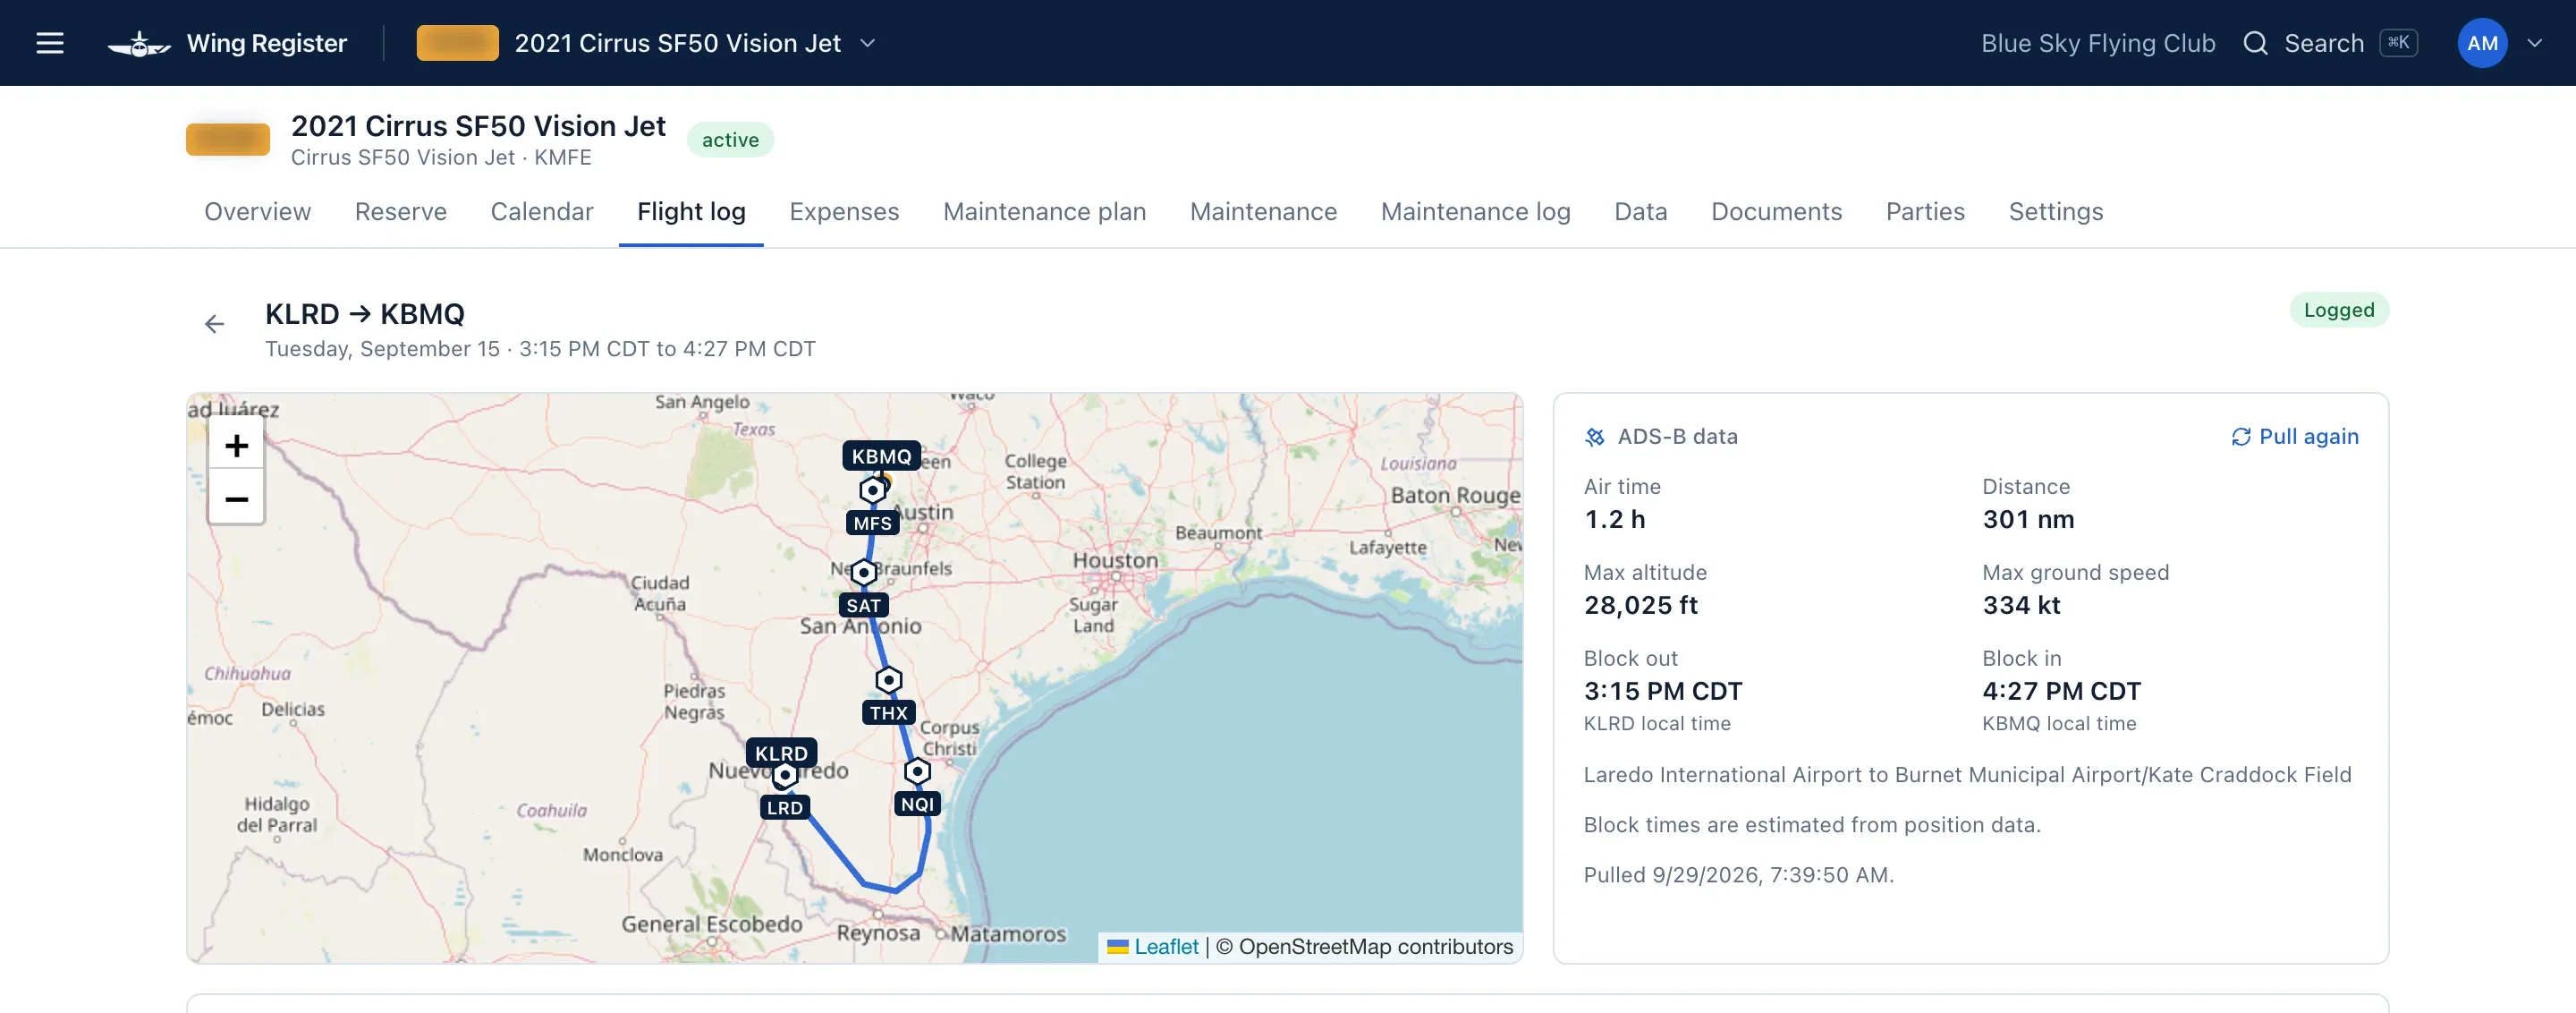Click the 4:27 PM CDT block in time
Viewport: 2576px width, 1013px height.
[x=2061, y=692]
